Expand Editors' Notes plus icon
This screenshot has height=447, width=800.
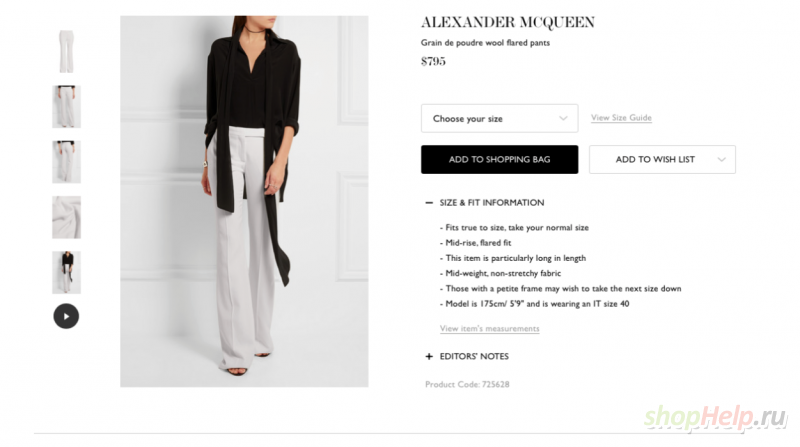click(429, 356)
